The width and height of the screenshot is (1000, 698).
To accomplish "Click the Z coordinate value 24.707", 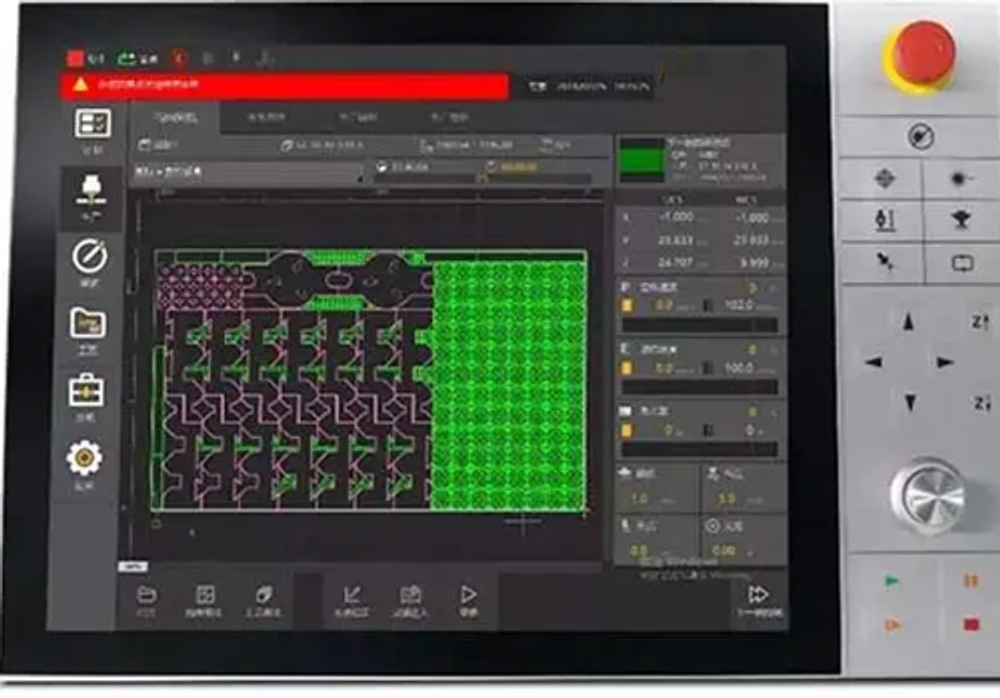I will [676, 262].
